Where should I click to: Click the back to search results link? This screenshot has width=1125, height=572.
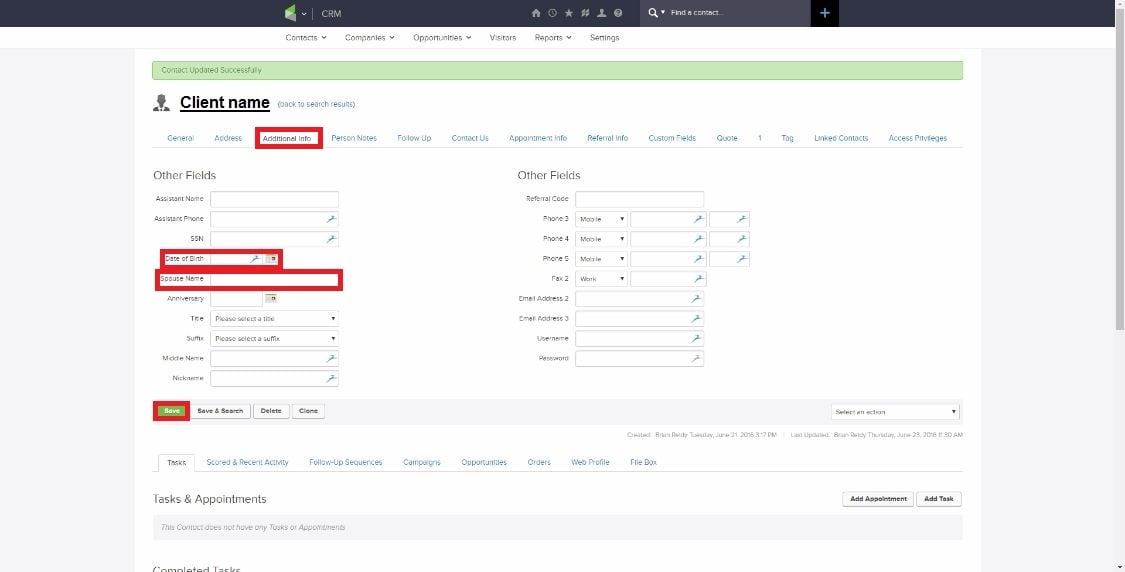click(x=316, y=104)
